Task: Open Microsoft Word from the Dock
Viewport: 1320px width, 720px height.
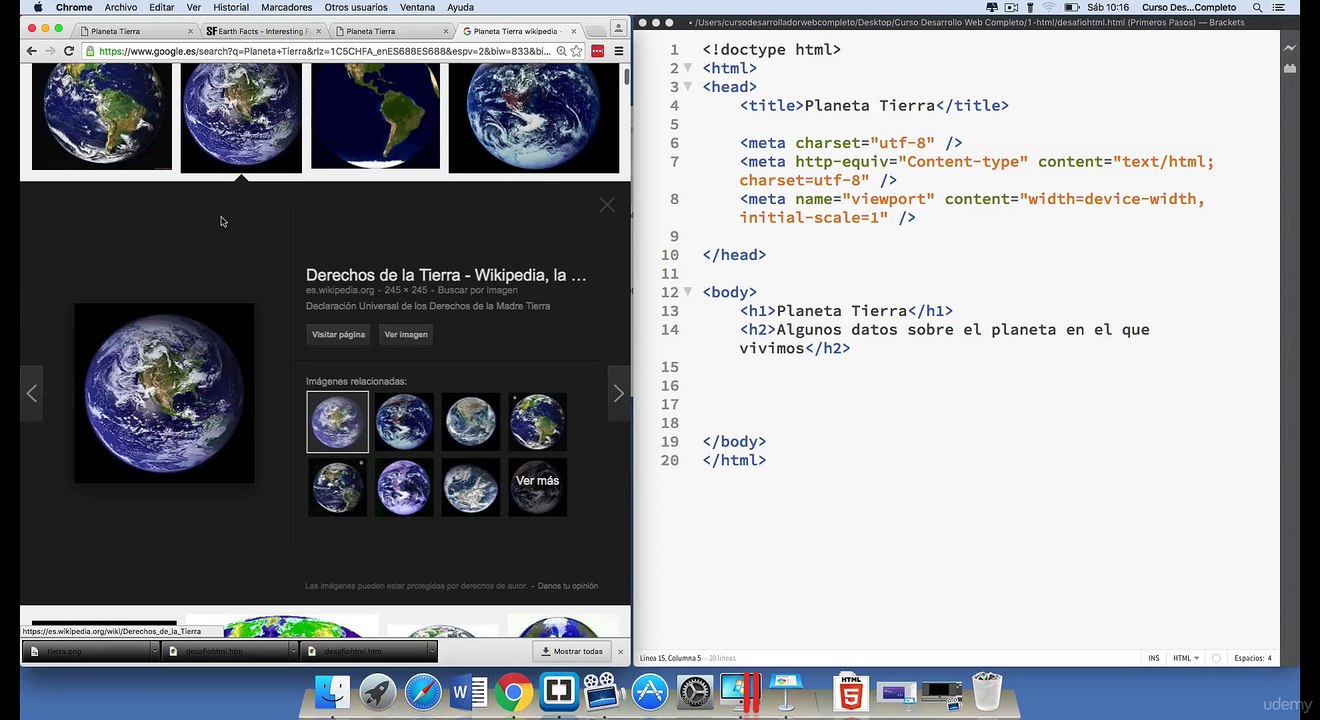Action: pos(468,691)
